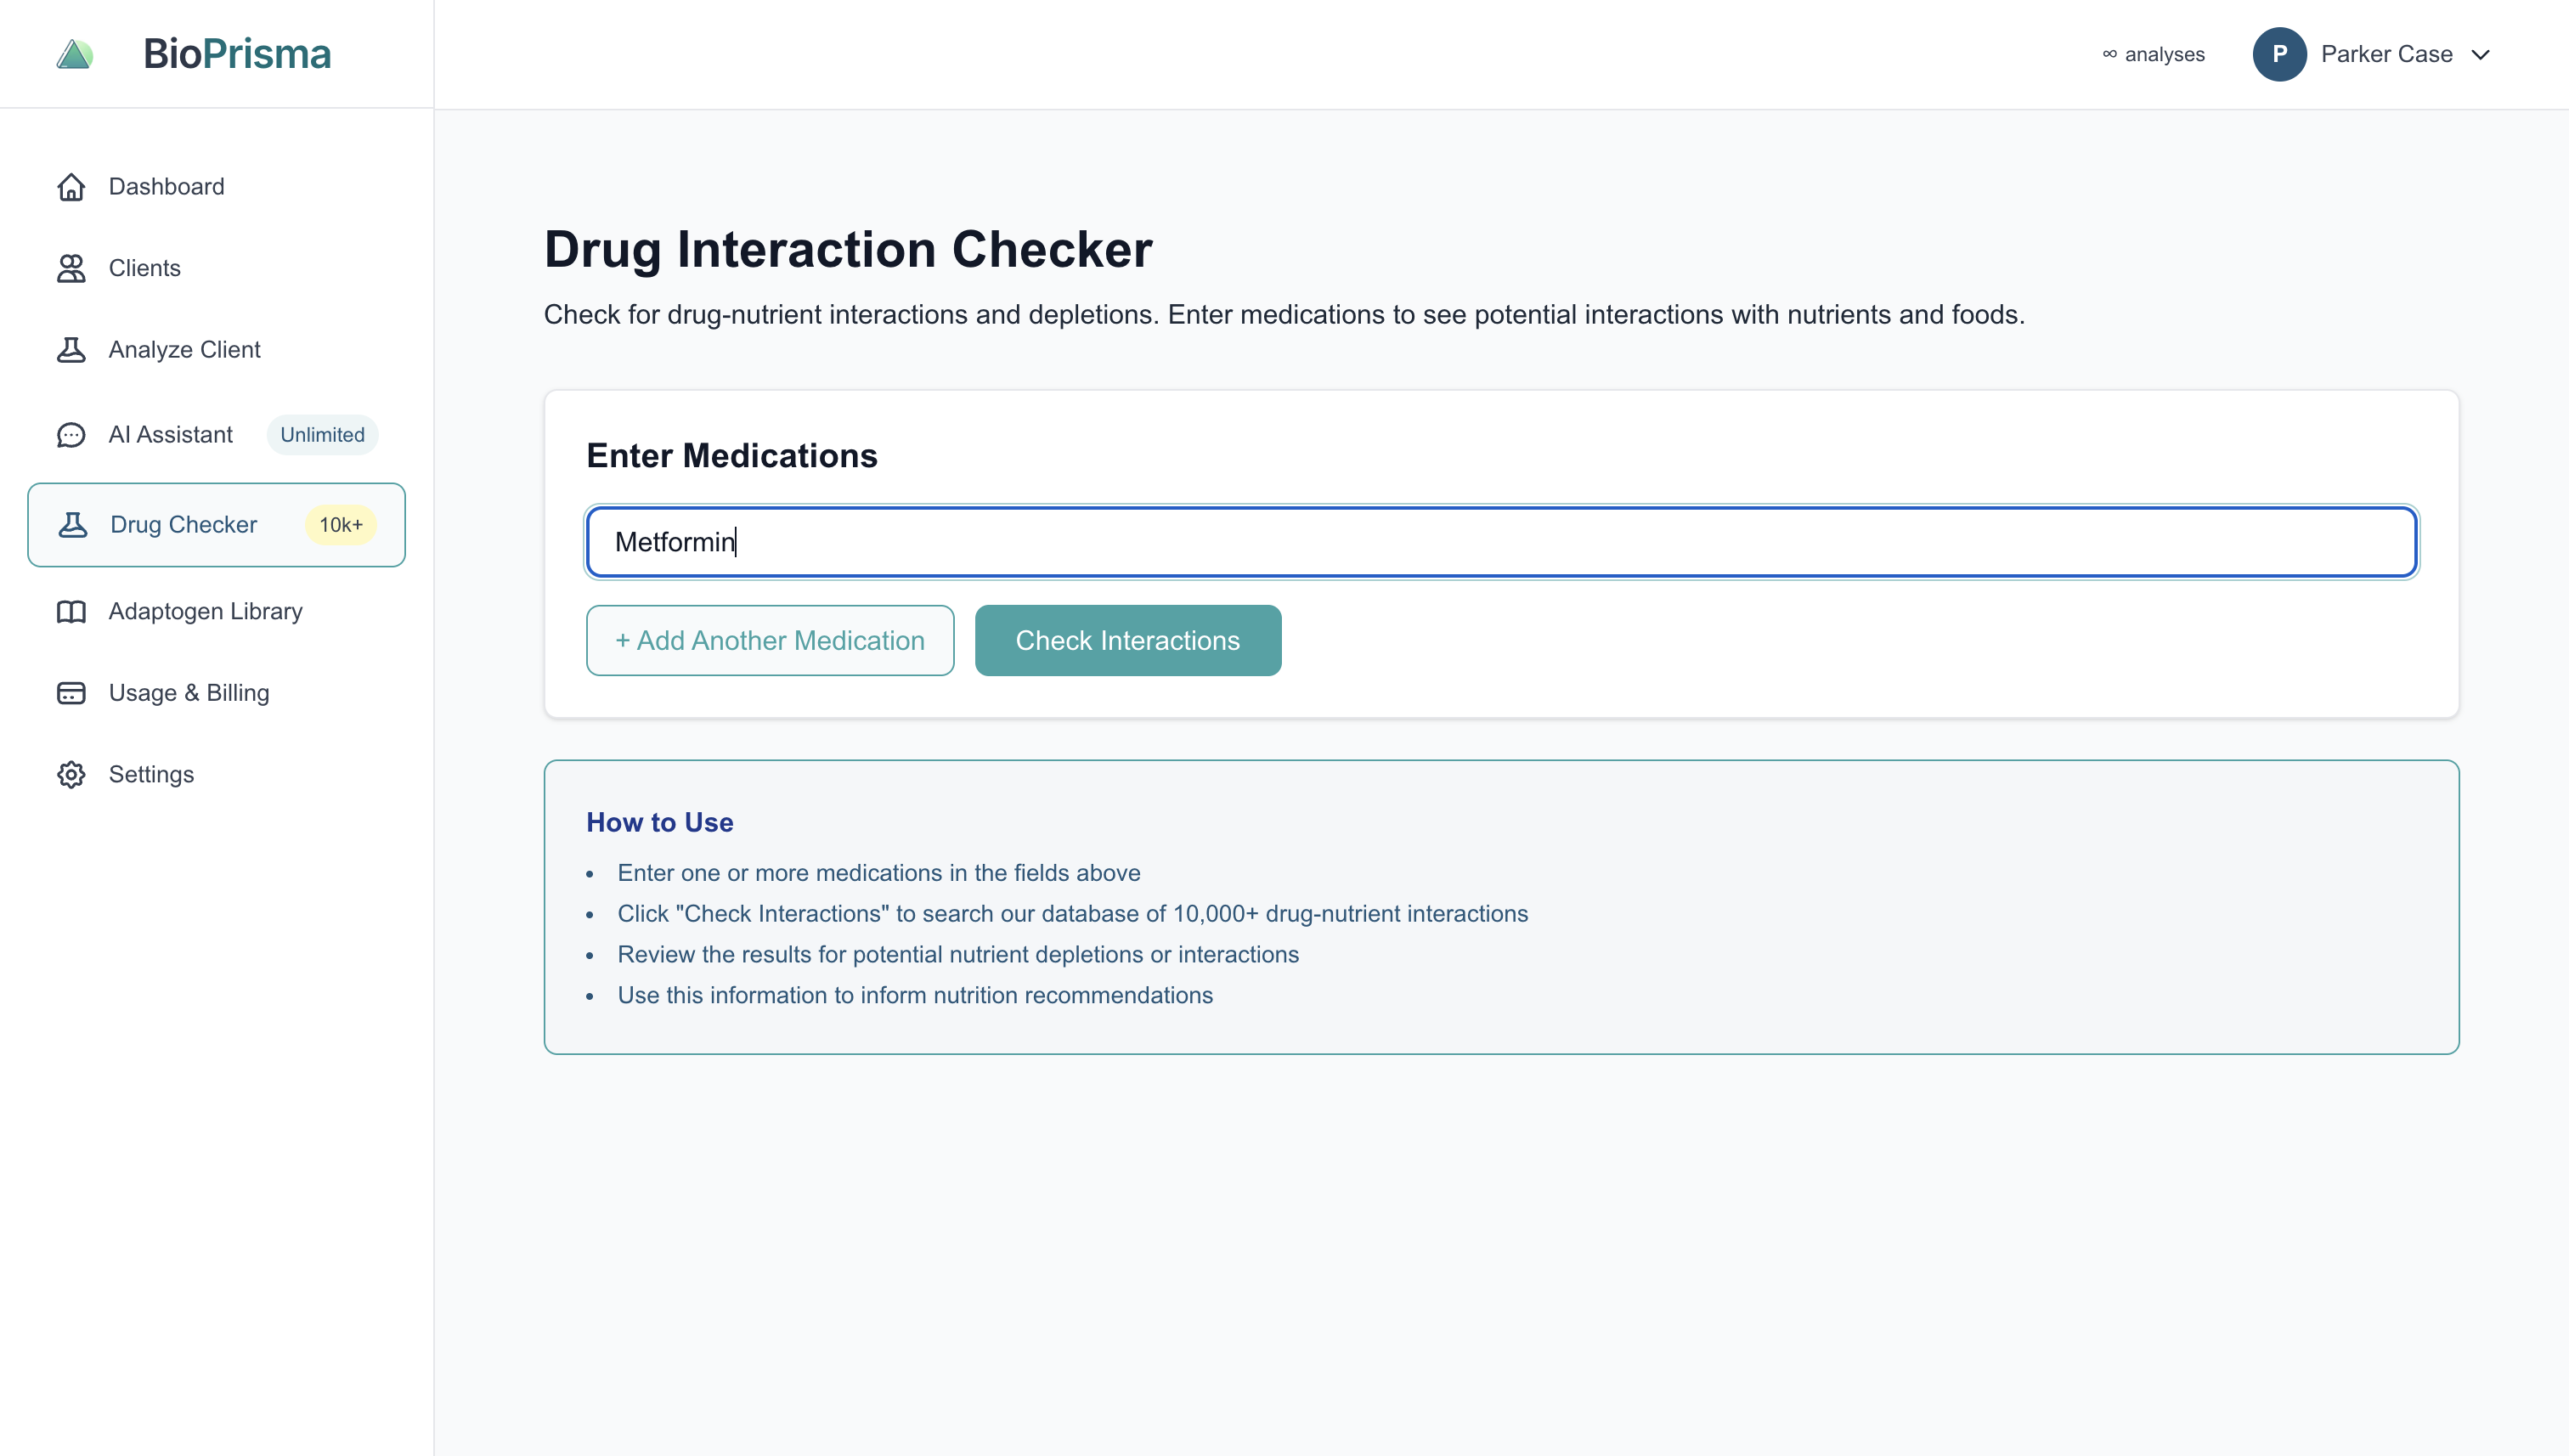
Task: Click the Analyze Client flask icon
Action: coord(70,349)
